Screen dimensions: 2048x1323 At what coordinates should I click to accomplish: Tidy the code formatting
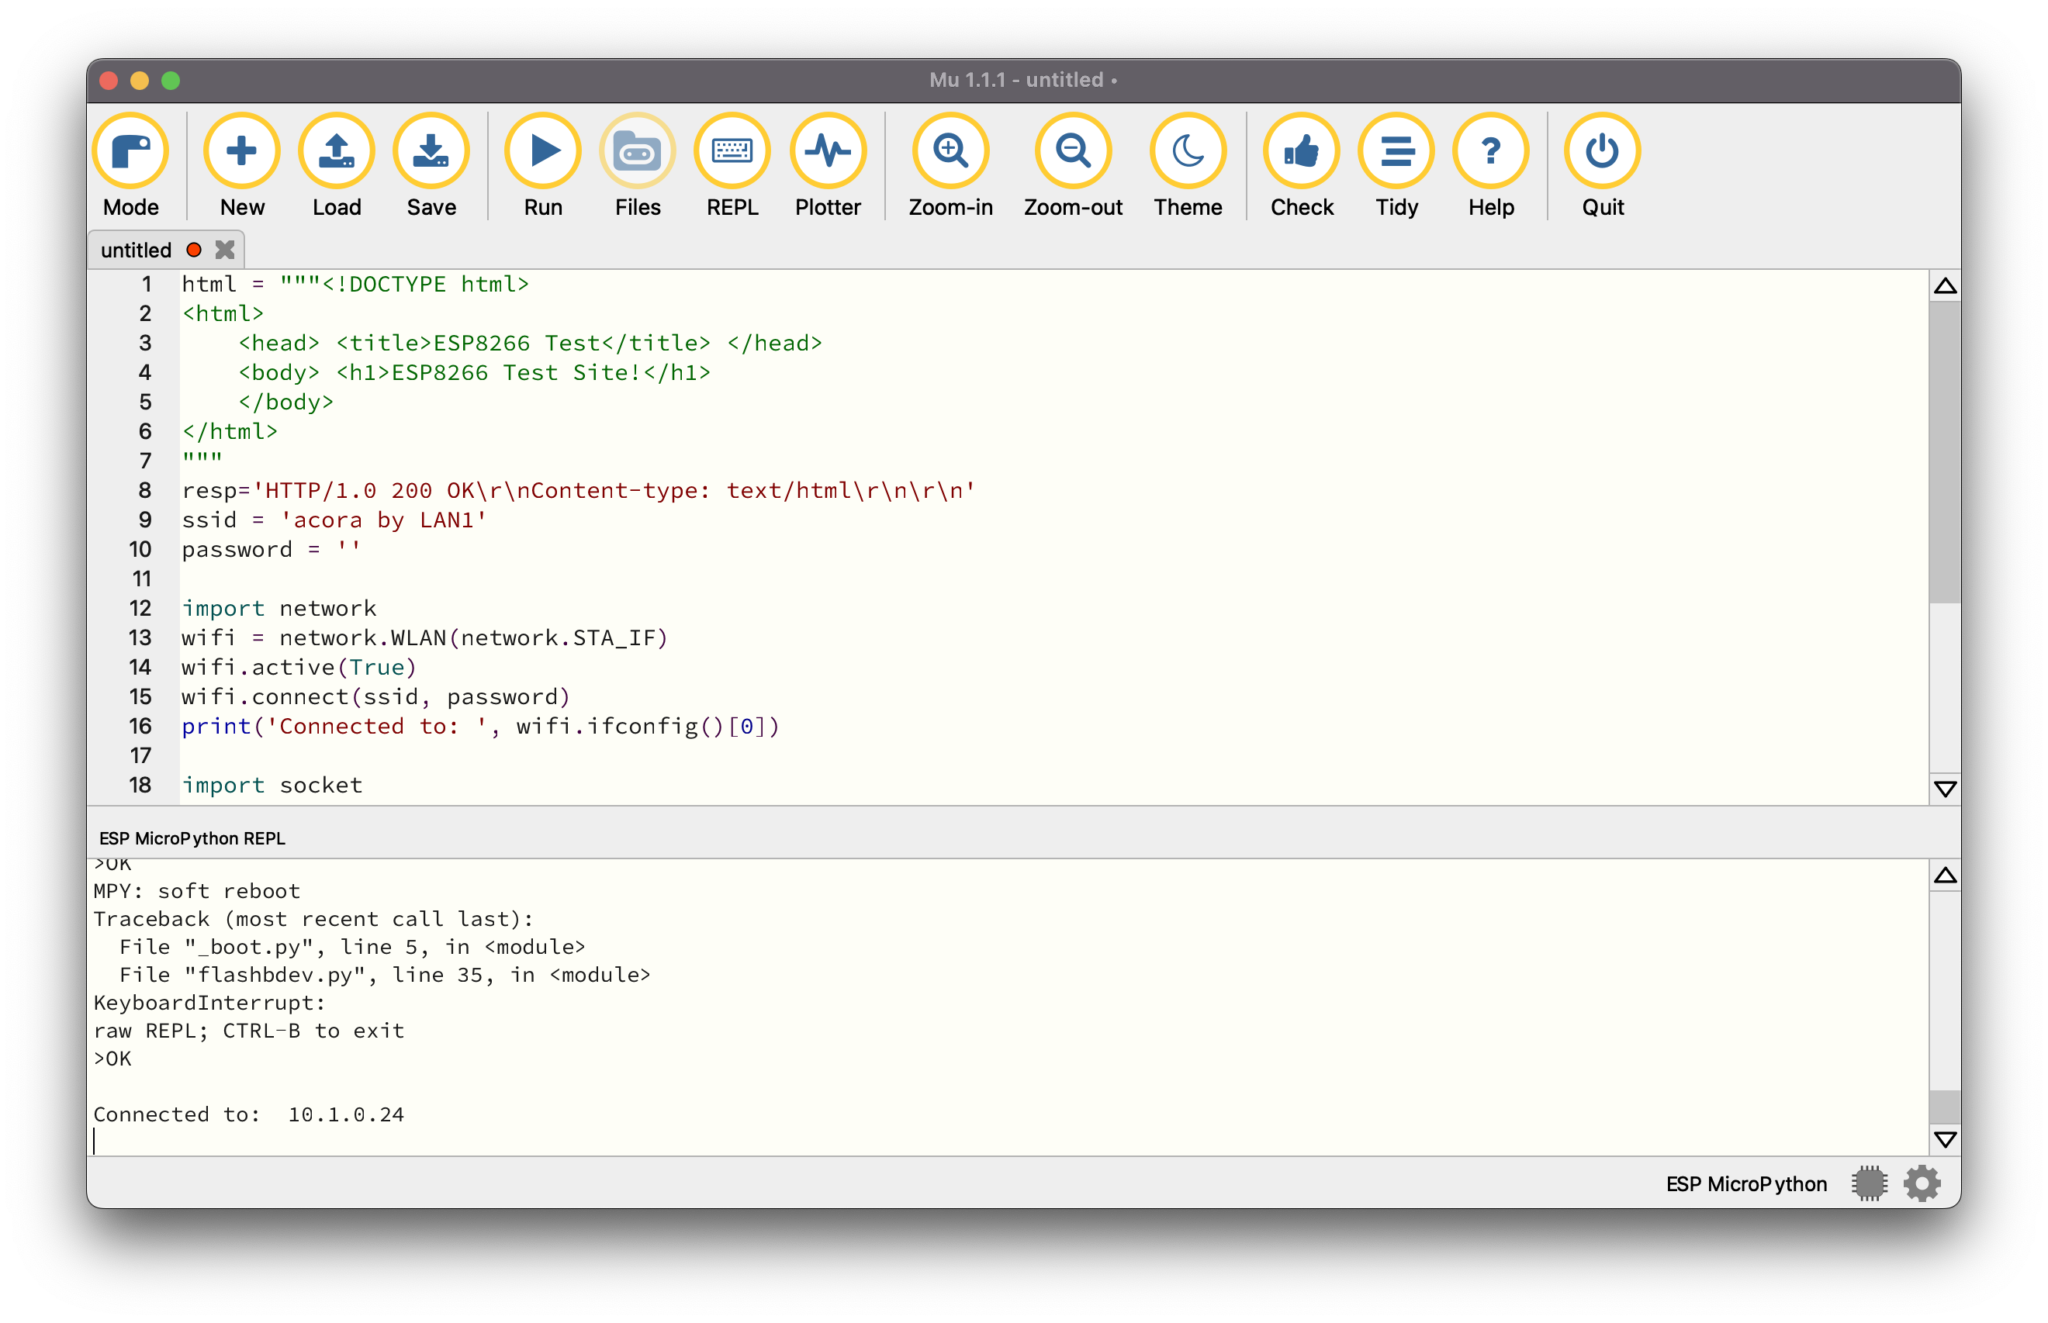click(x=1395, y=151)
